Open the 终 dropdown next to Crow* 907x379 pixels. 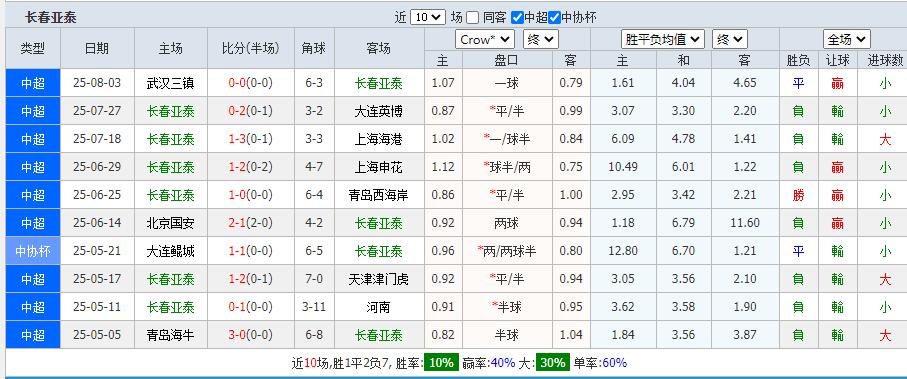[540, 39]
